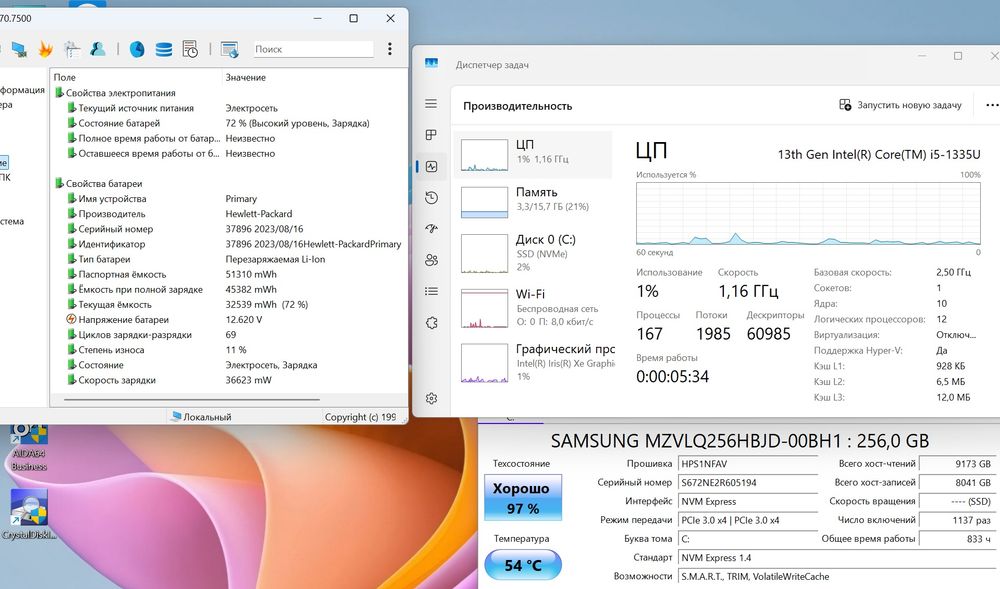1000x589 pixels.
Task: Click the network monitor computer toolbar icon
Action: tap(19, 49)
